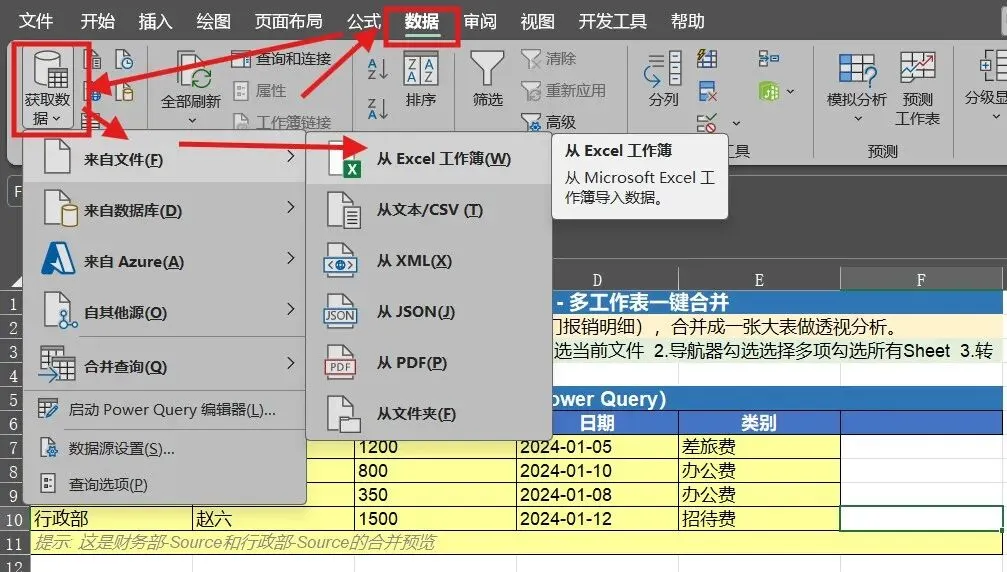Click the 模拟分析 what-if icon
Screen dimensions: 1007x572
pos(857,71)
